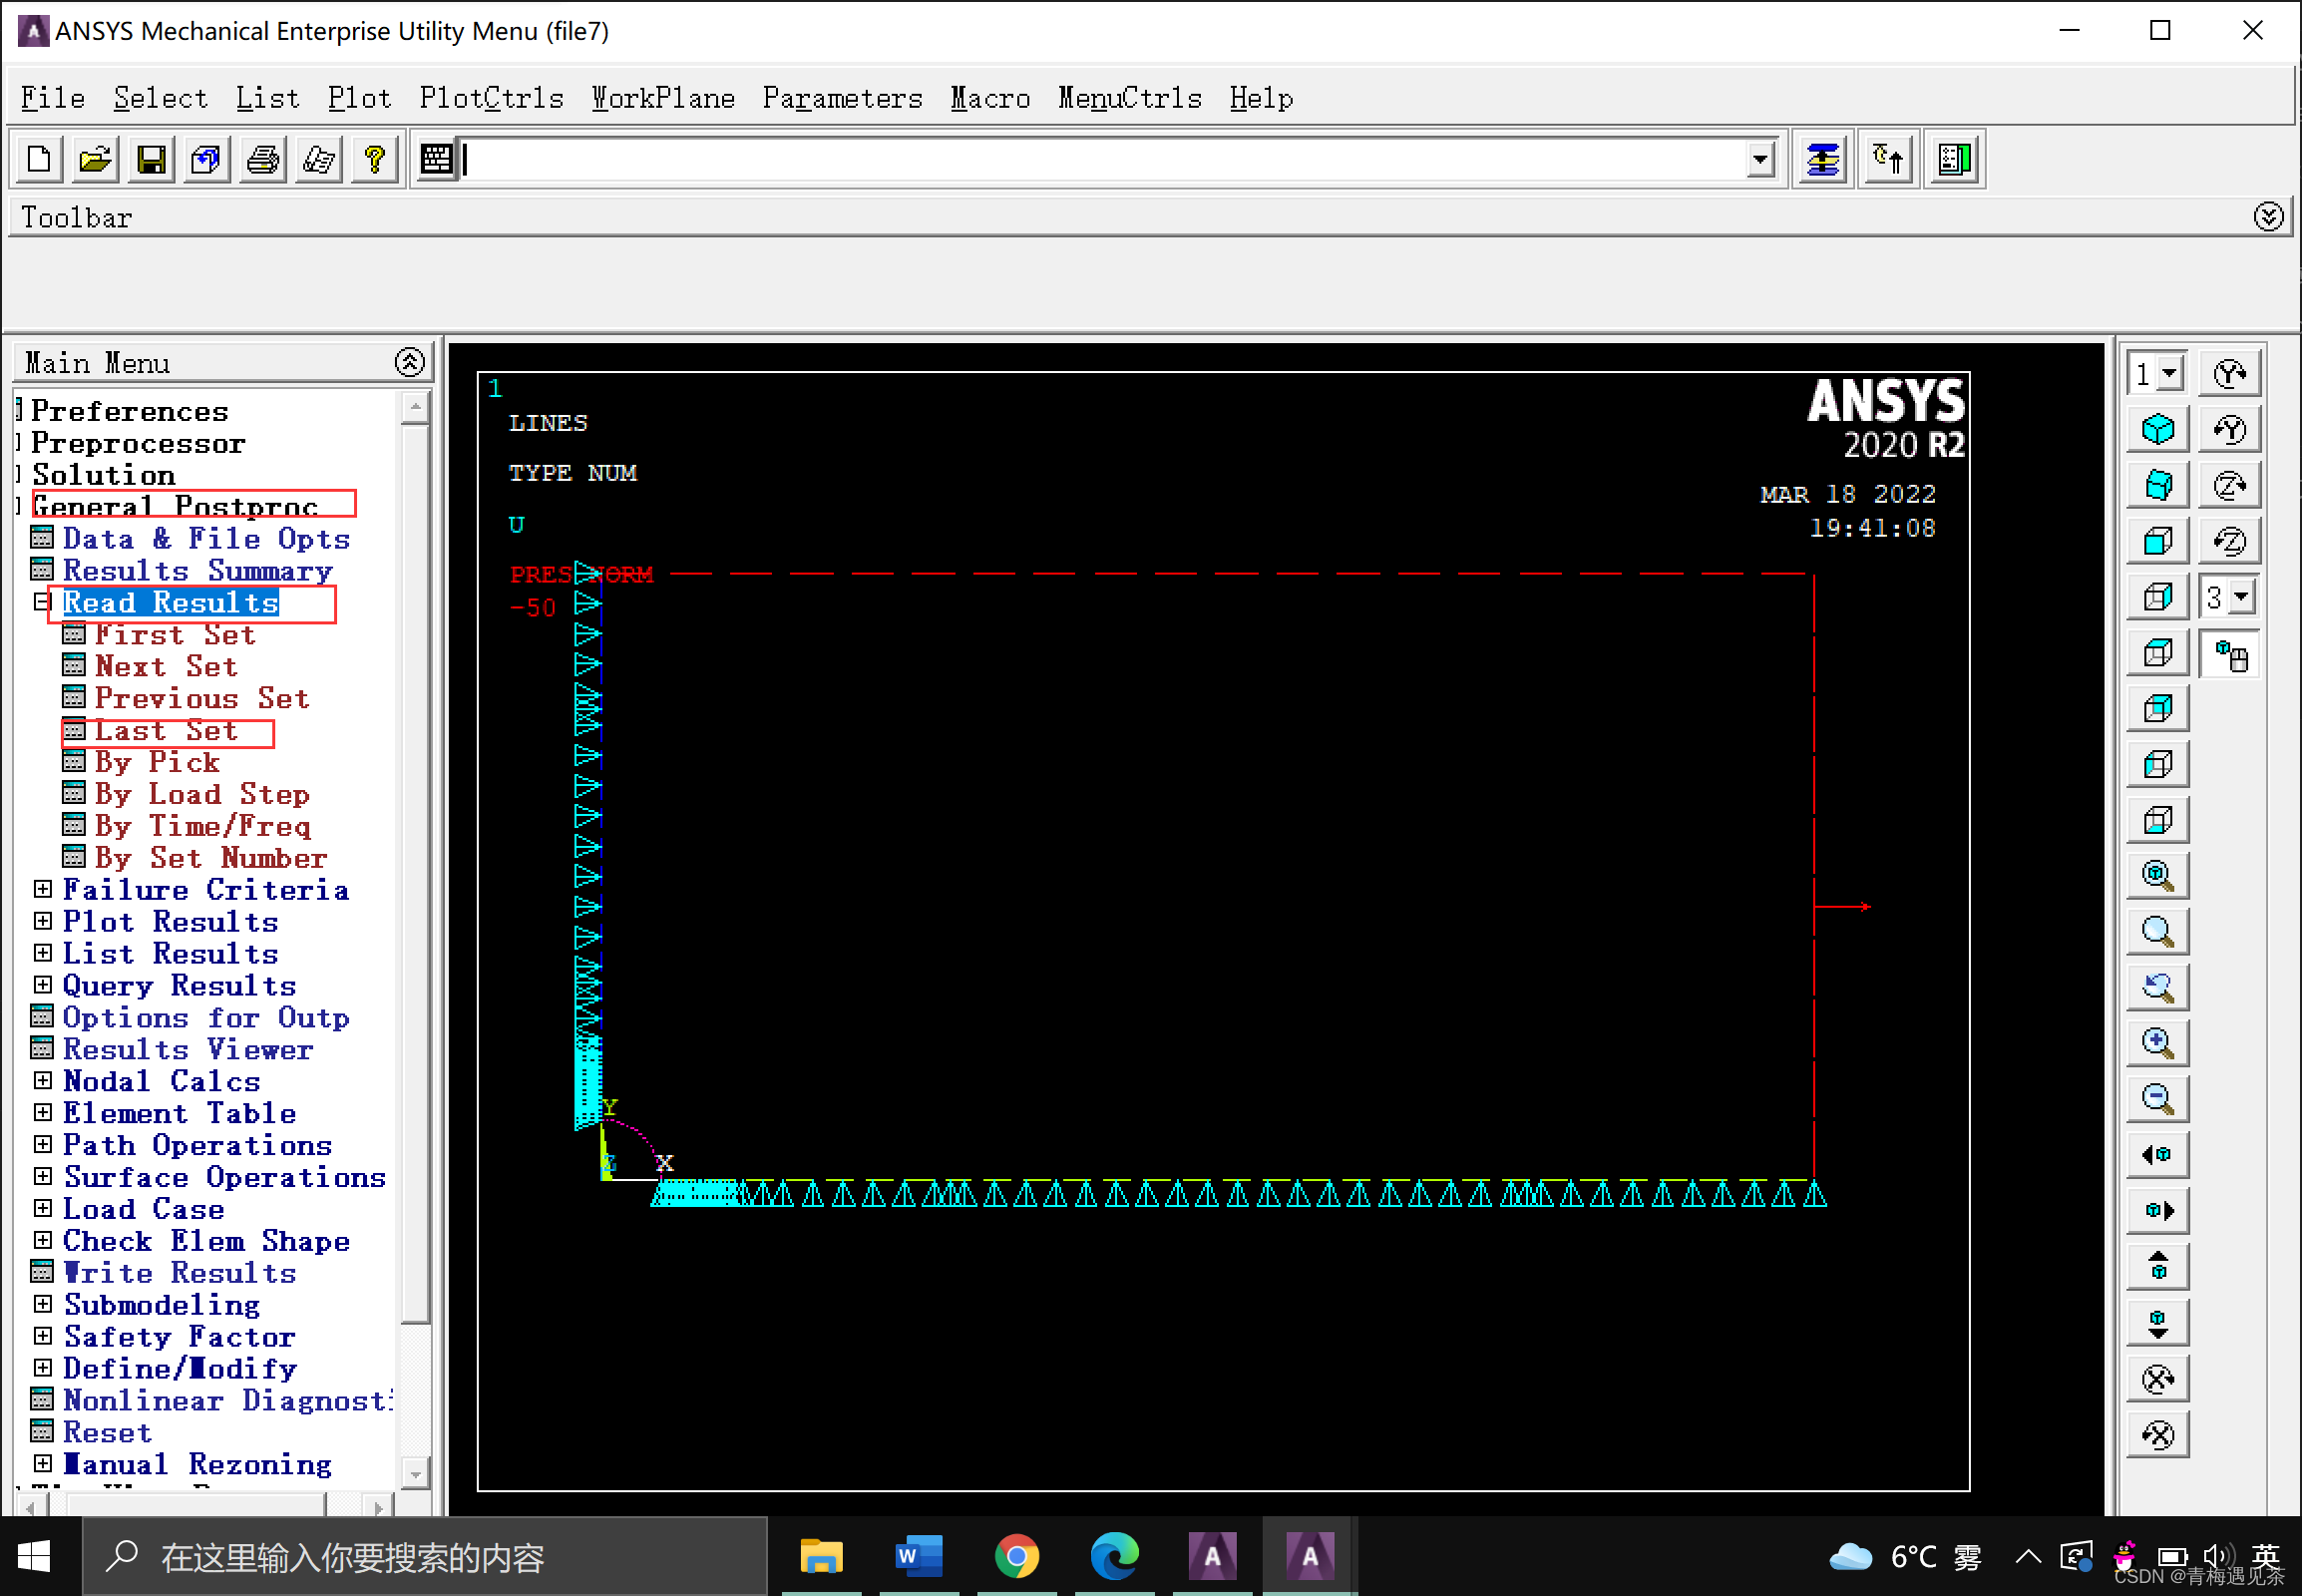Screen dimensions: 2302x1596
Task: Open the WorkPlane menu
Action: 663,98
